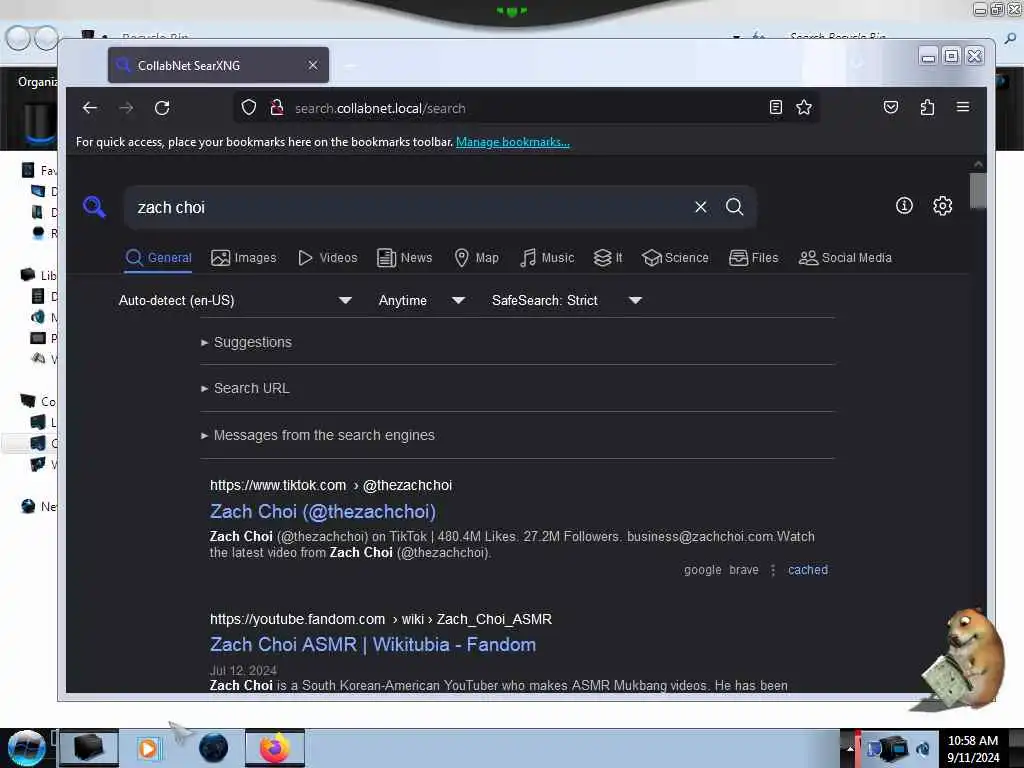
Task: Submit search with magnifier button
Action: (x=735, y=207)
